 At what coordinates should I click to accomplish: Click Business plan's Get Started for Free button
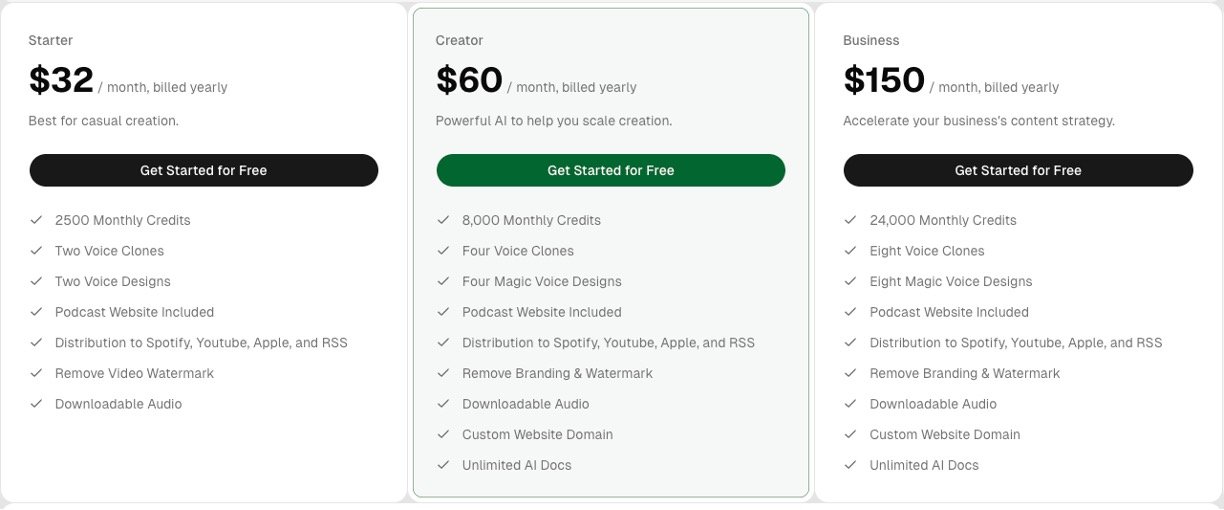pos(1018,170)
